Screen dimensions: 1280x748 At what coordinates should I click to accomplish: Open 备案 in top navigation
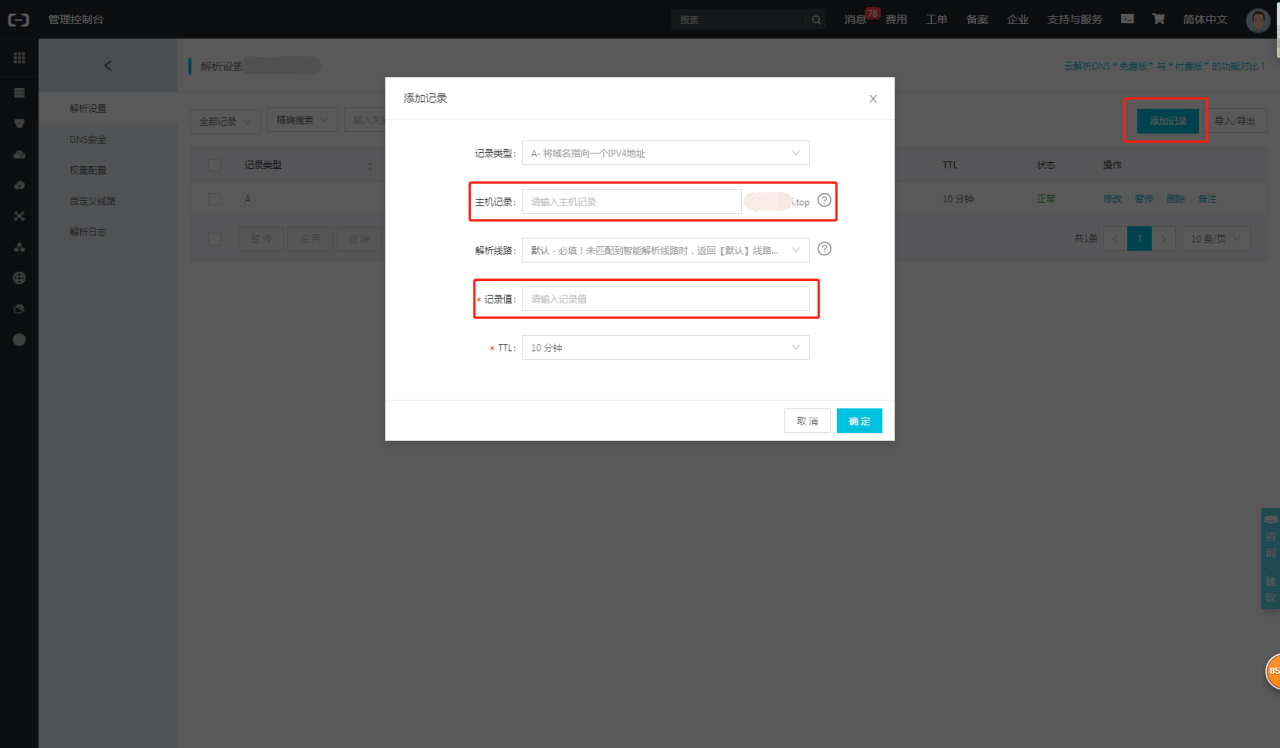click(x=977, y=19)
